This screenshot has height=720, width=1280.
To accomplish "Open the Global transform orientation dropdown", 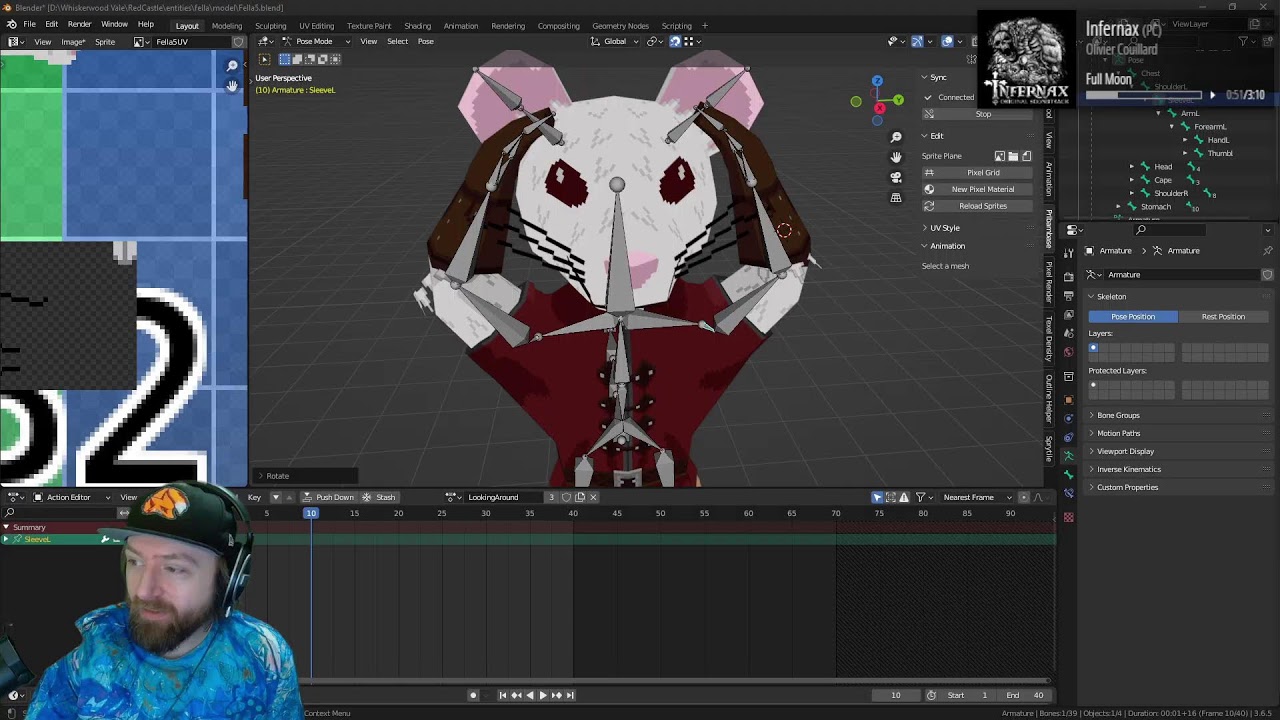I will click(x=614, y=41).
